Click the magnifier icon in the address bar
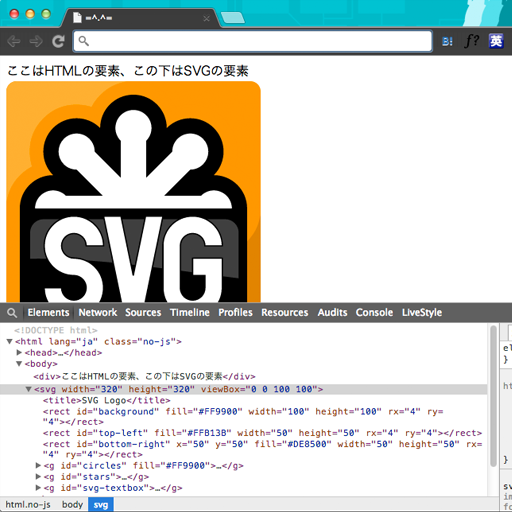The height and width of the screenshot is (512, 512). click(x=83, y=41)
